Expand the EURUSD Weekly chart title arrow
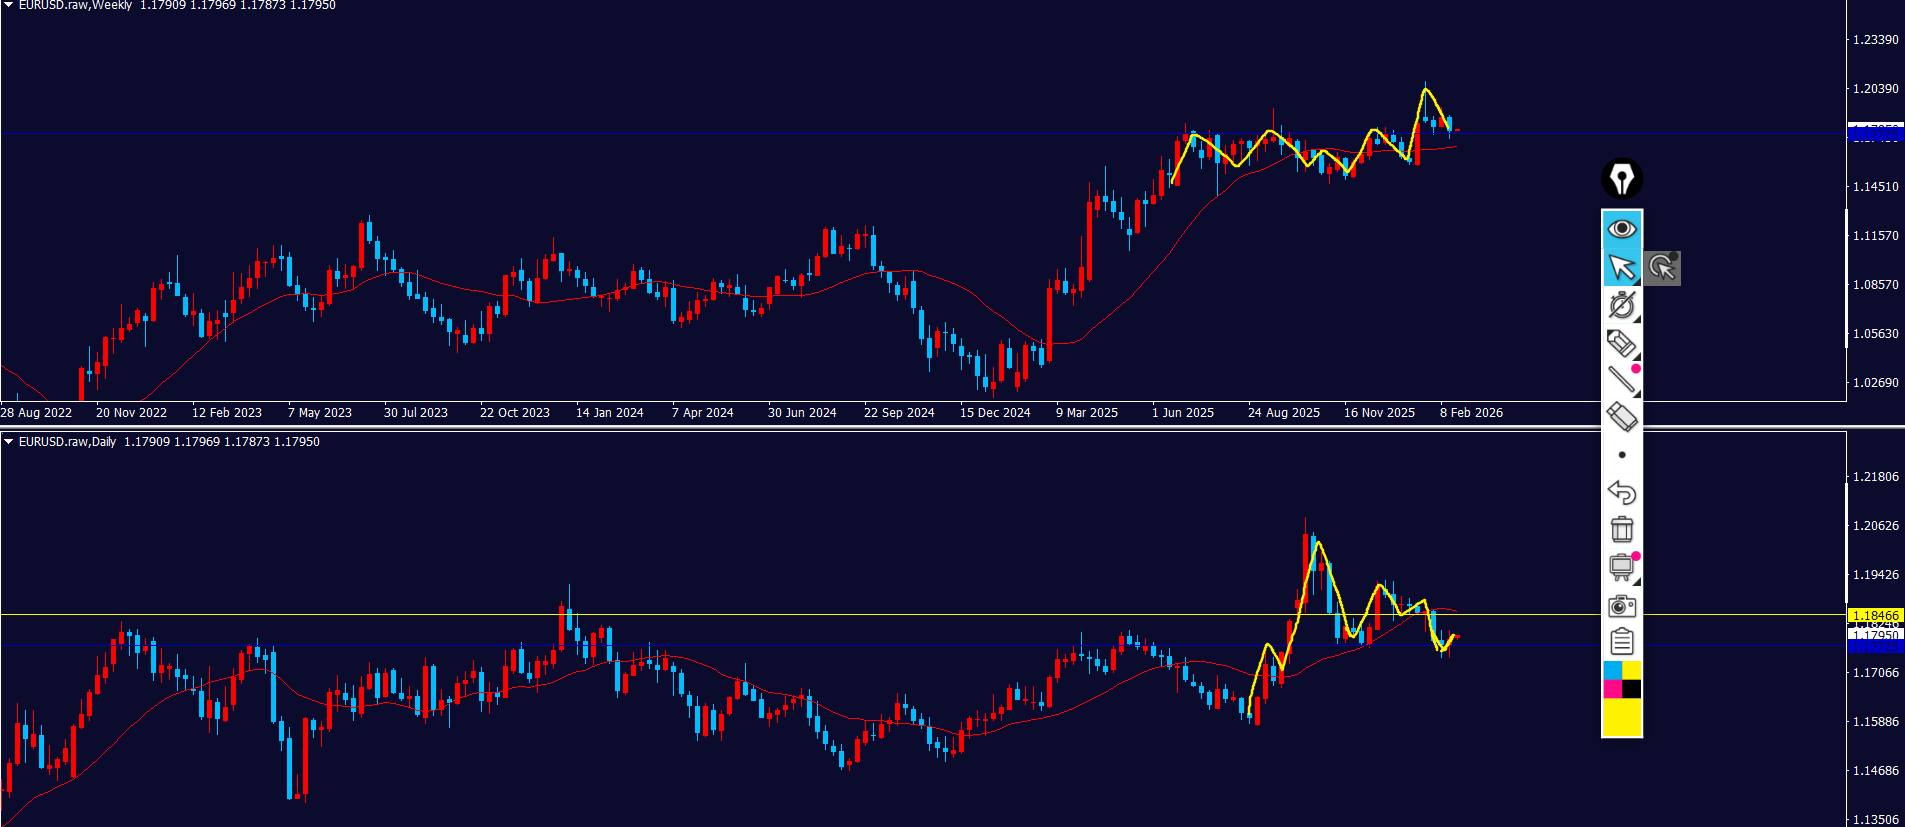Image resolution: width=1905 pixels, height=827 pixels. pyautogui.click(x=8, y=5)
